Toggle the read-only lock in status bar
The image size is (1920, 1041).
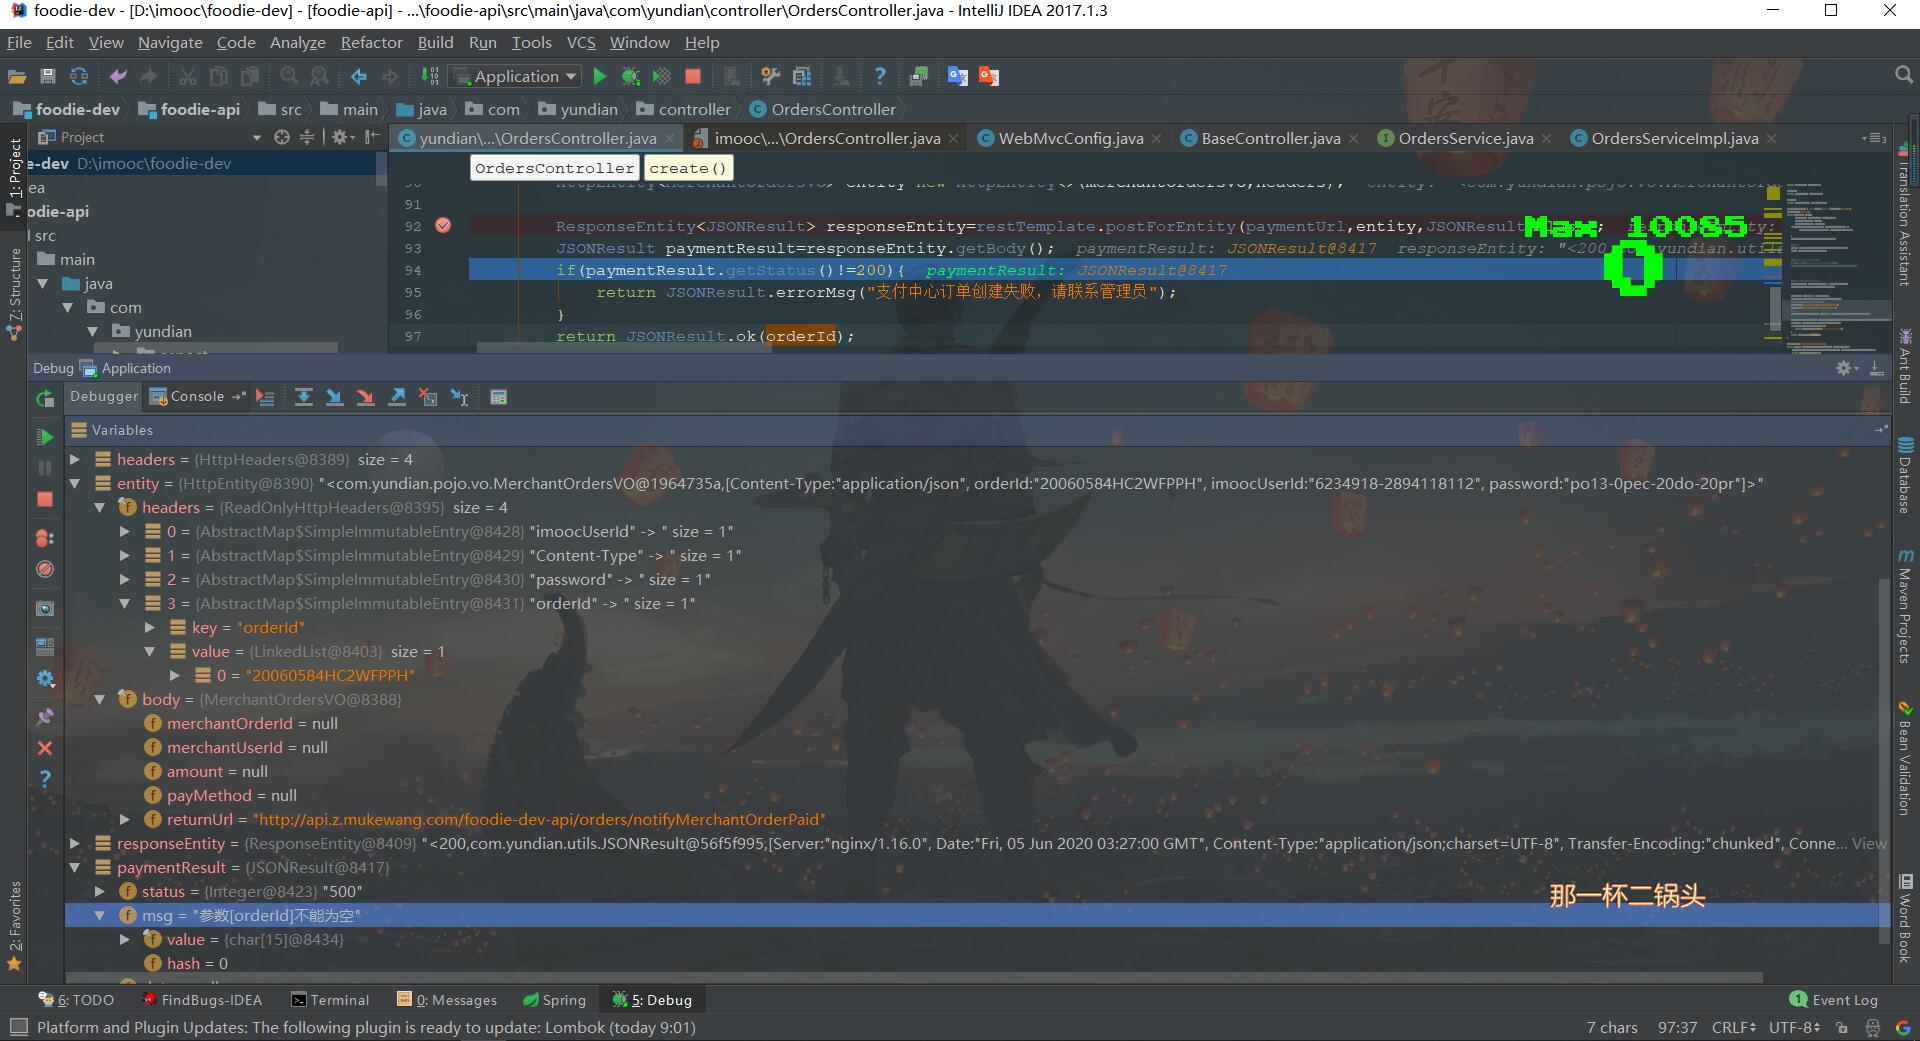(x=1841, y=1027)
